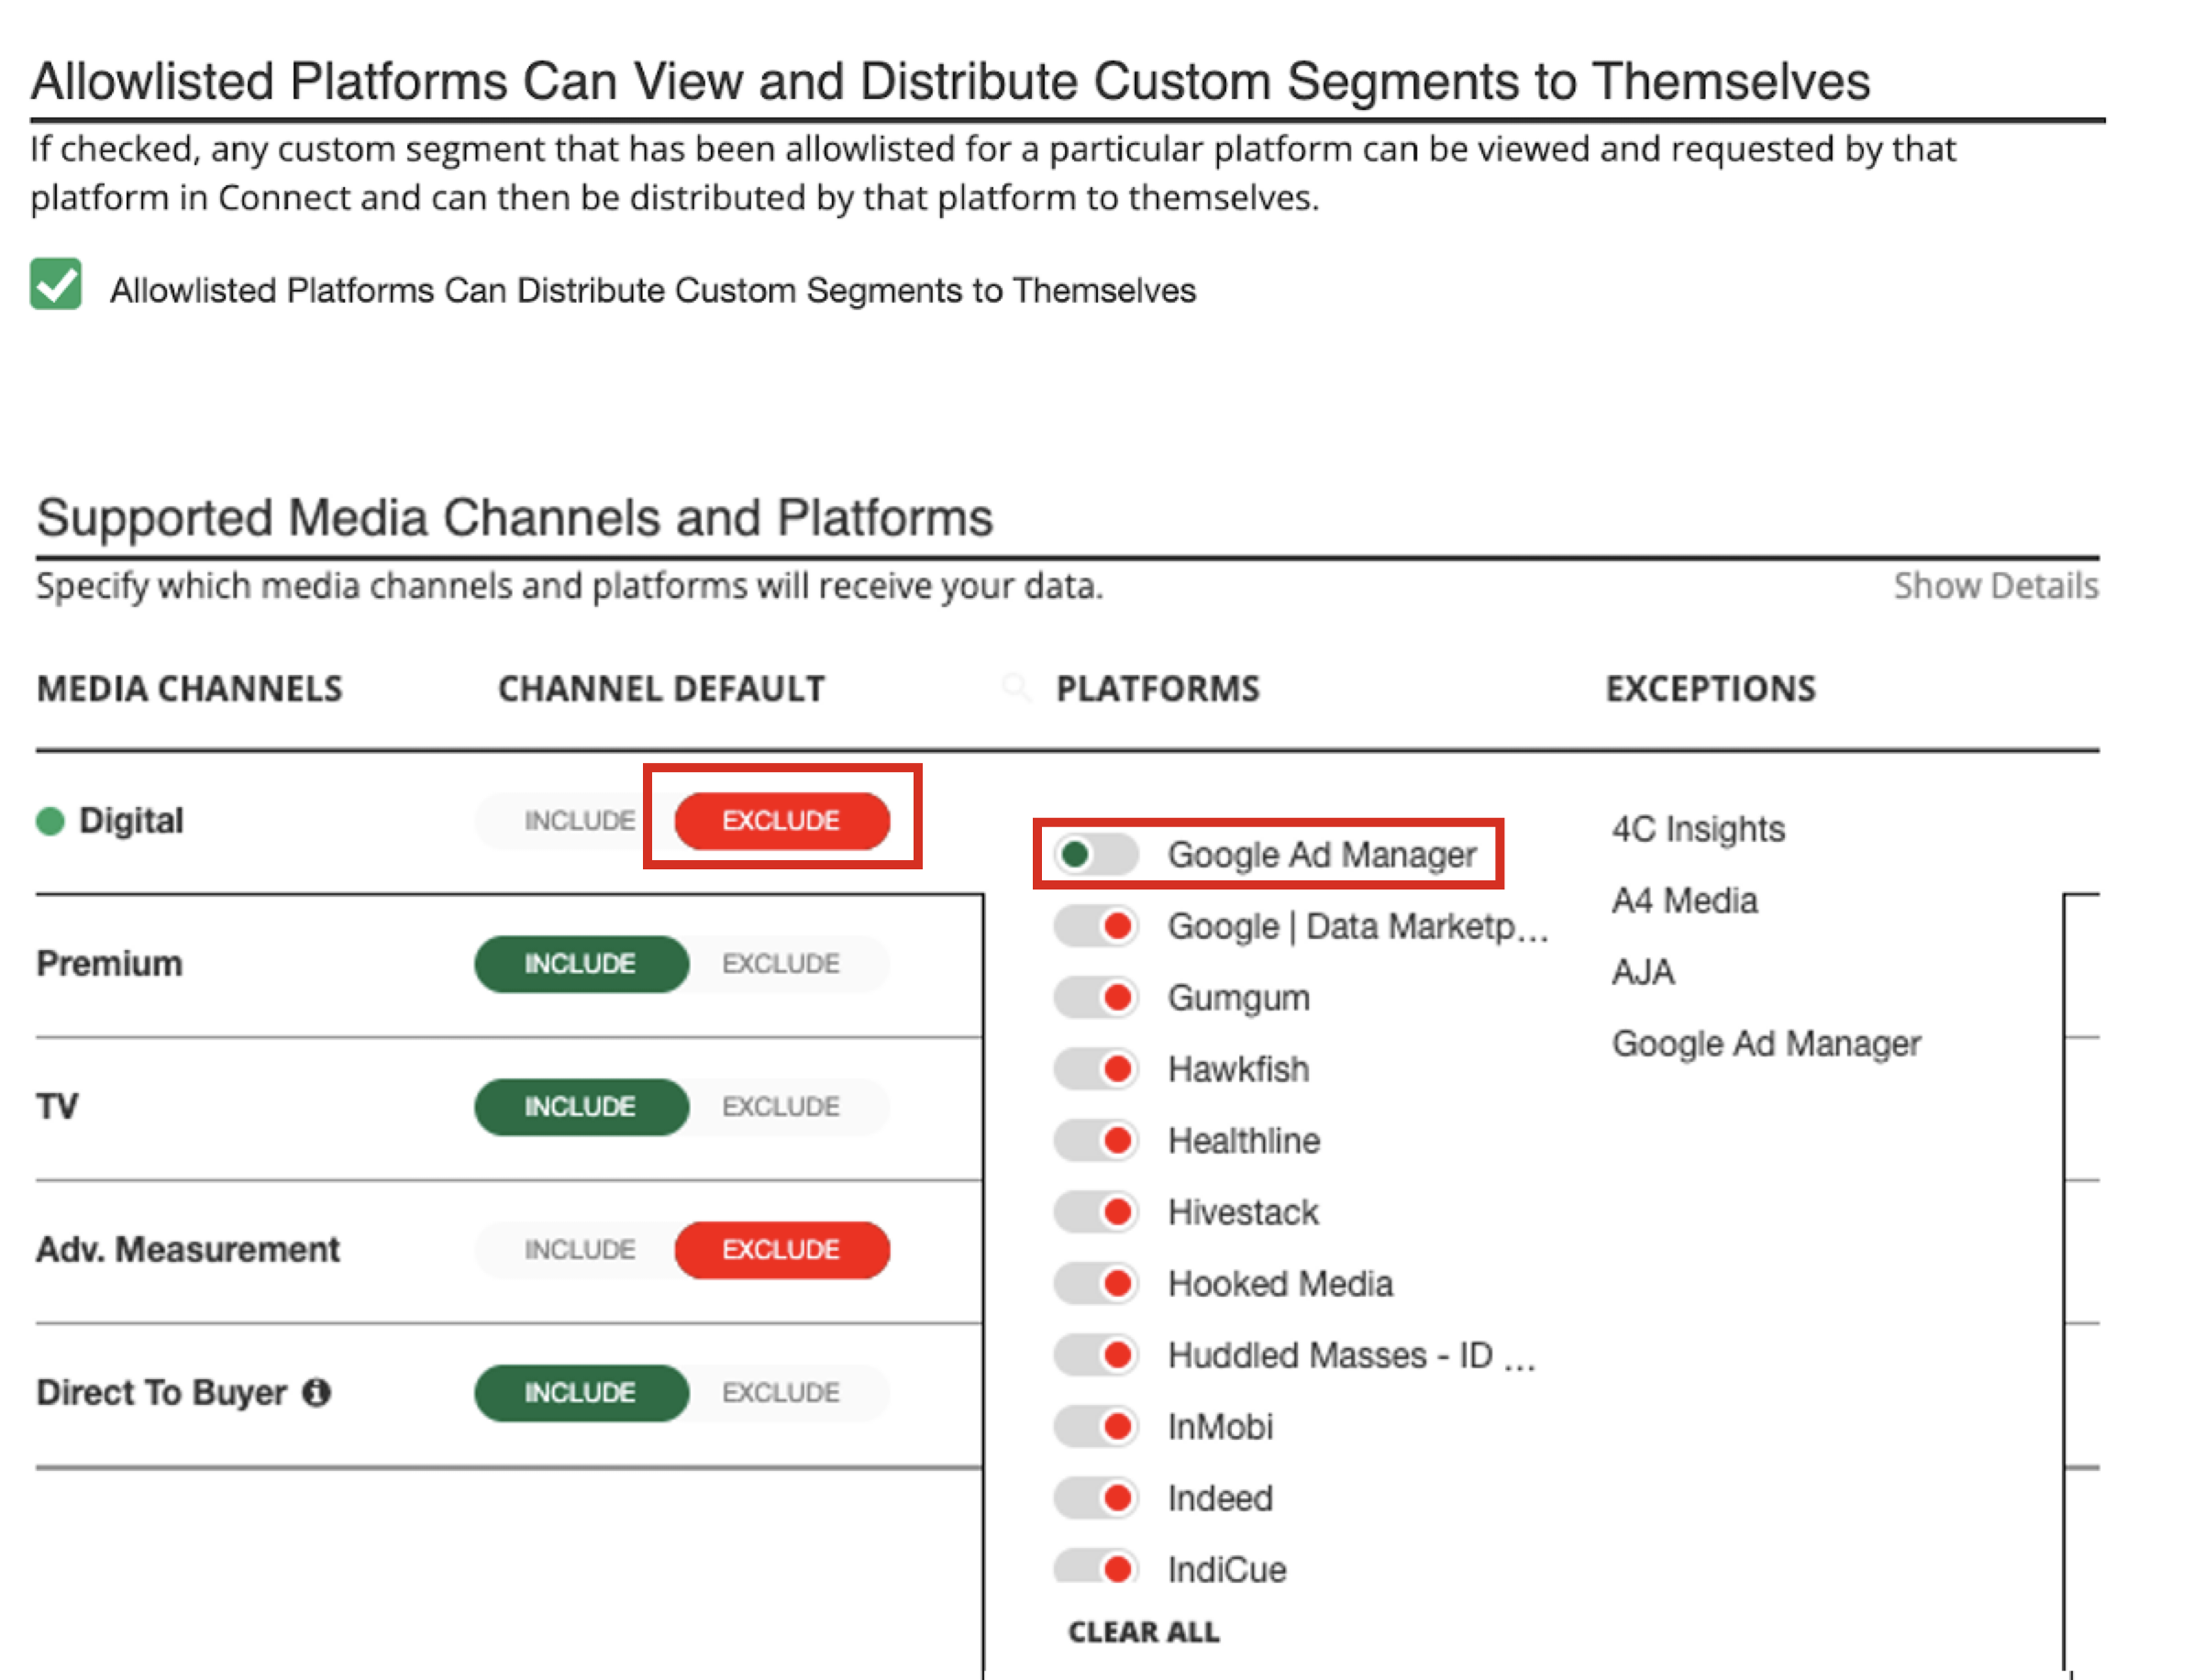Toggle the Huddled Masses - ID platform switch
The height and width of the screenshot is (1680, 2194).
click(x=1096, y=1355)
